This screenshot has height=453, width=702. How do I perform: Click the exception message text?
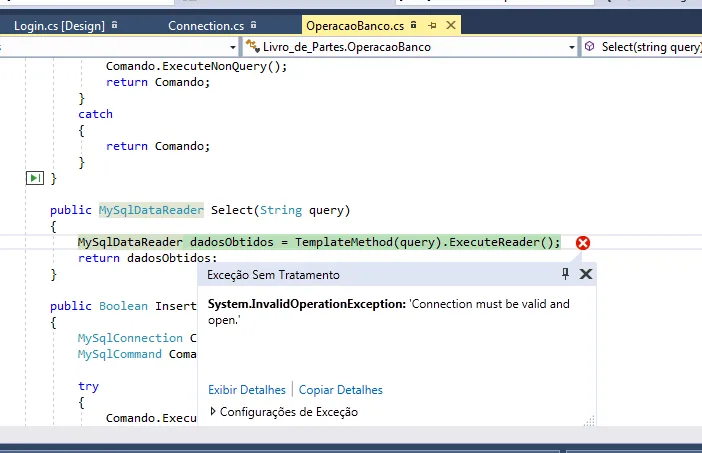point(389,312)
